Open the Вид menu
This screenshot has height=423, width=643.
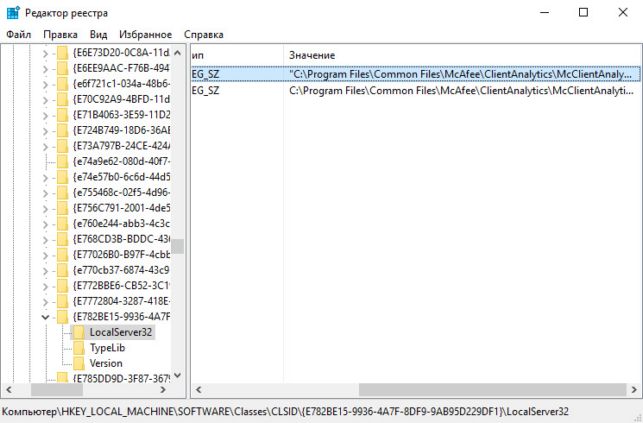98,34
